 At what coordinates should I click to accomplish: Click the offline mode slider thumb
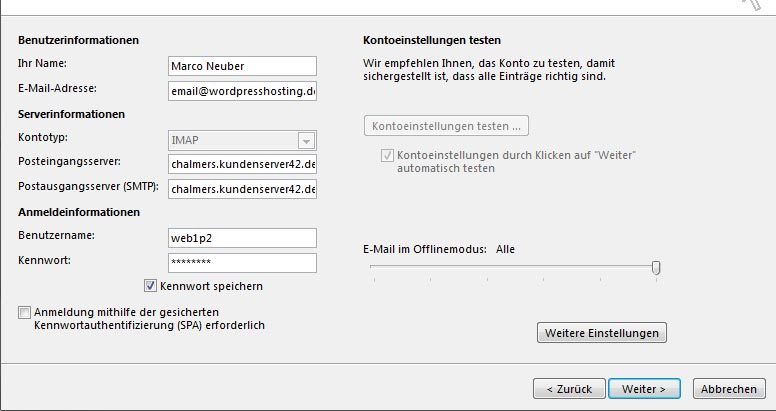point(656,267)
